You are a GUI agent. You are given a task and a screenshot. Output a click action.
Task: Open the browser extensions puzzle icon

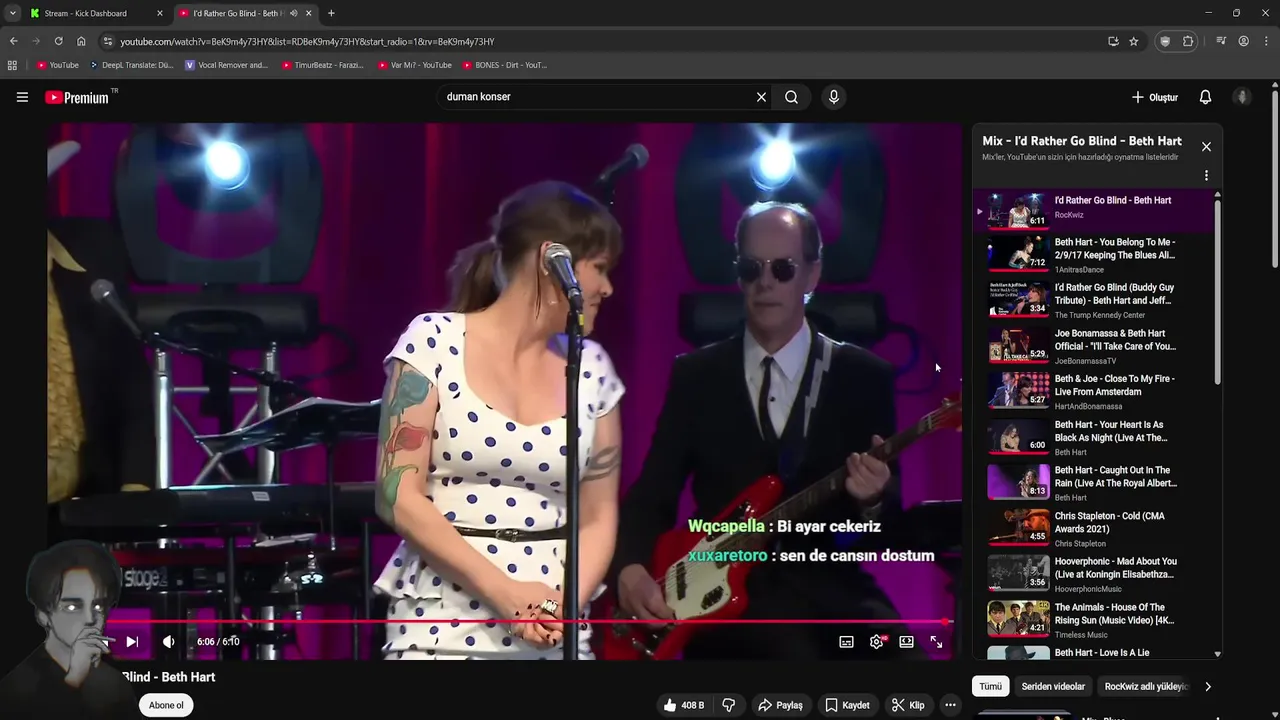coord(1188,41)
